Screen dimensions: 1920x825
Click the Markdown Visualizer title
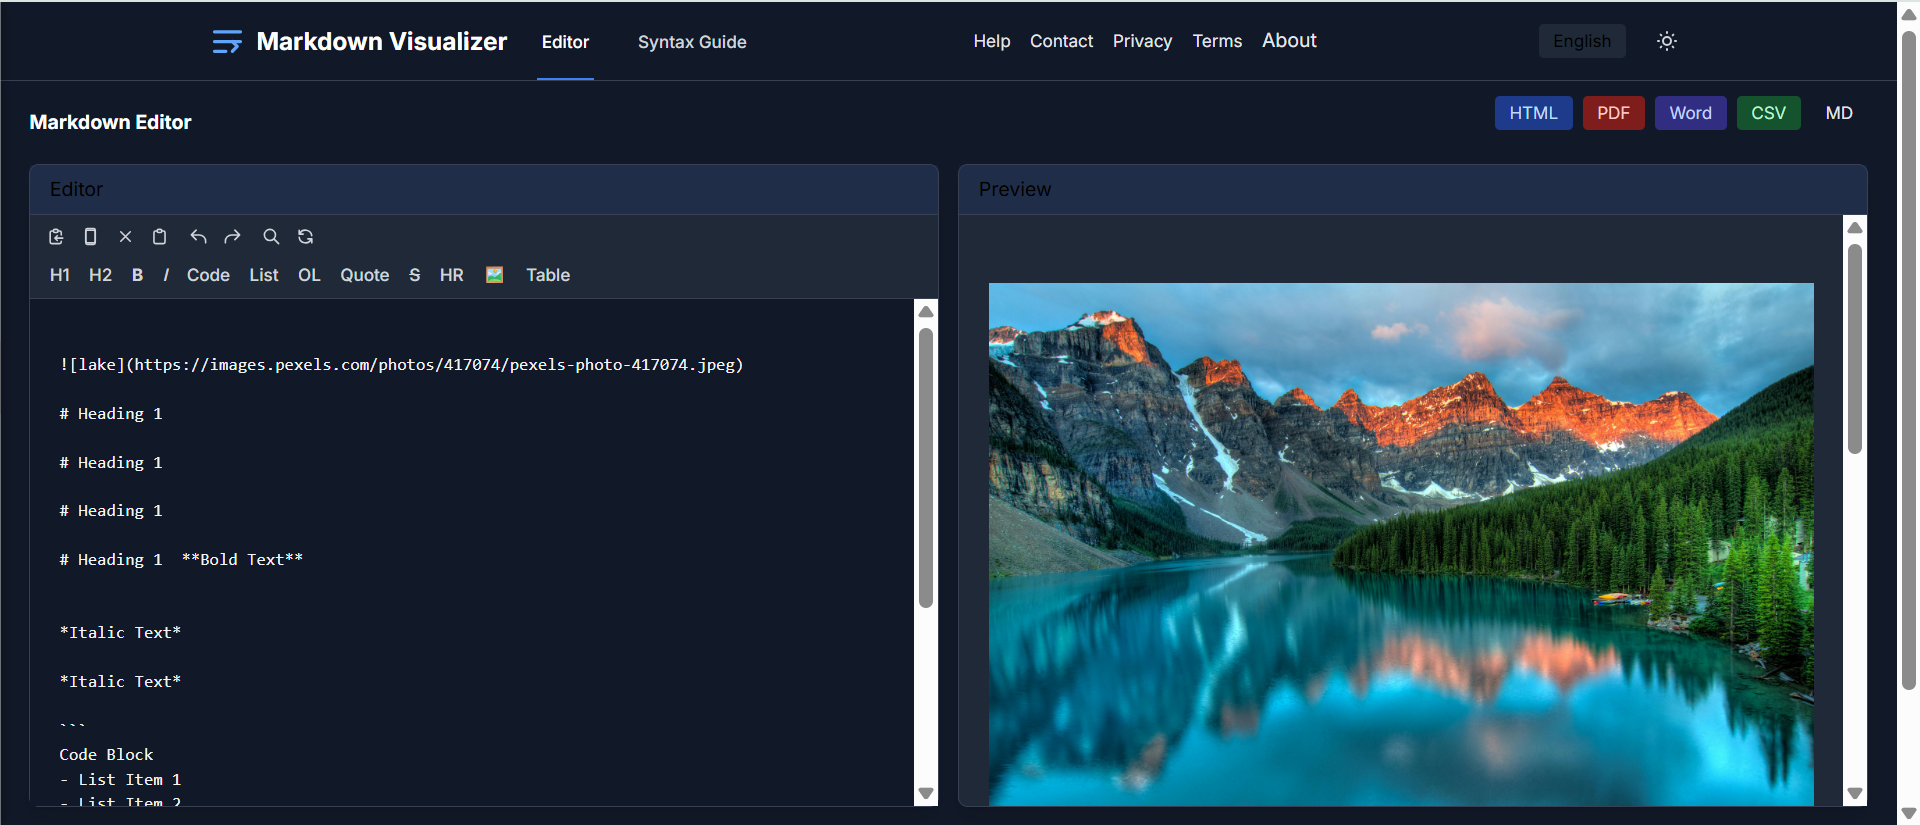pyautogui.click(x=382, y=41)
